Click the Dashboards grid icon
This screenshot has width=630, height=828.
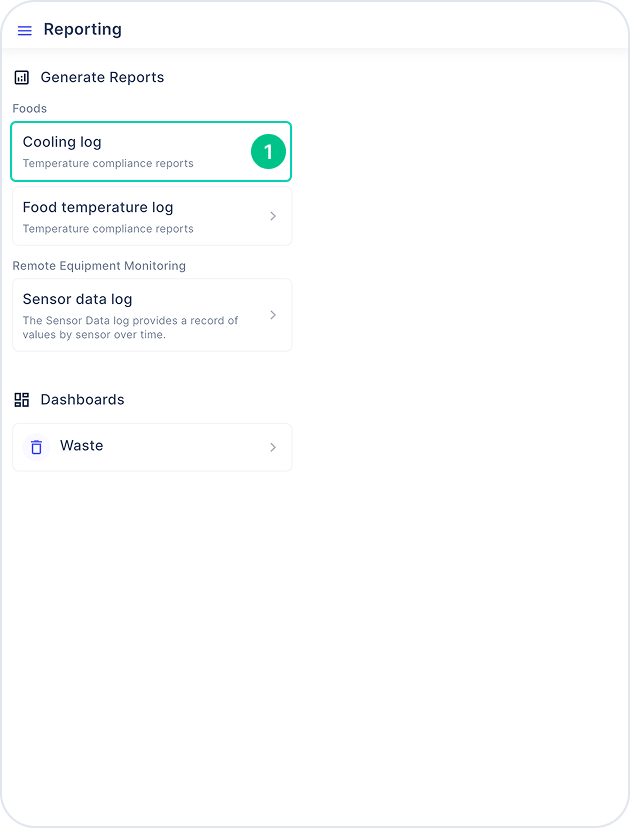pos(22,400)
